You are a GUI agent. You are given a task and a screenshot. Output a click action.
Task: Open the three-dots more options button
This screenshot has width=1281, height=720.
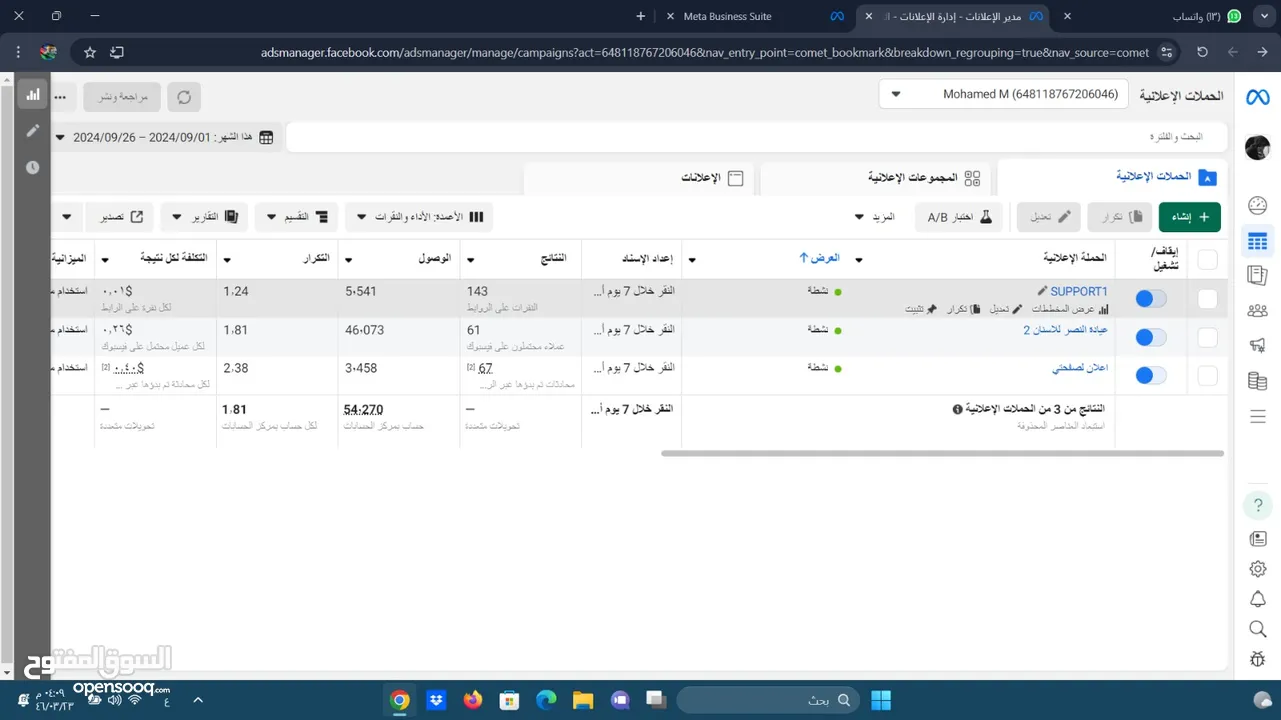pos(61,97)
